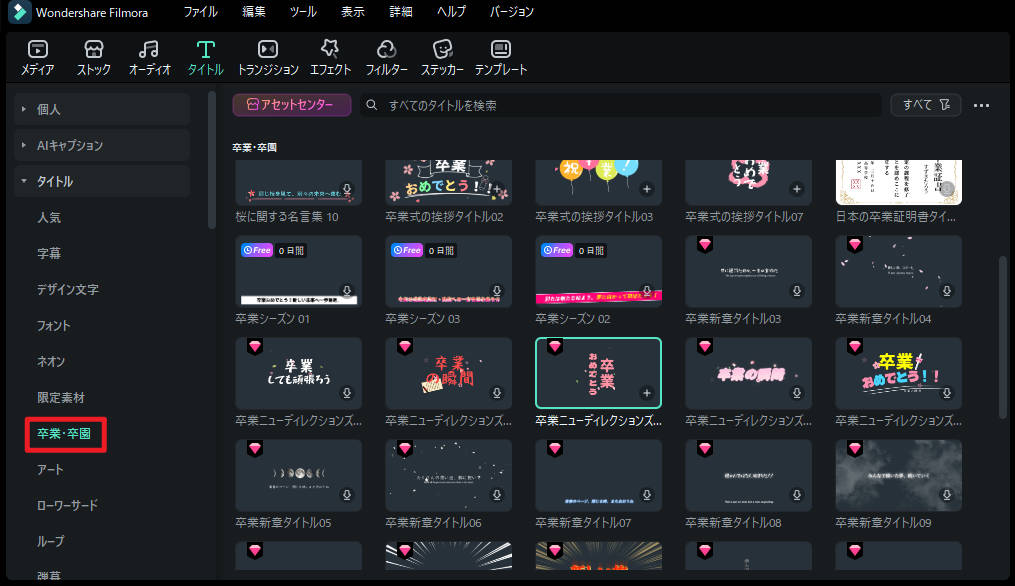Select the 卒業新章タイトル04 thumbnail
The image size is (1015, 586).
coord(897,271)
